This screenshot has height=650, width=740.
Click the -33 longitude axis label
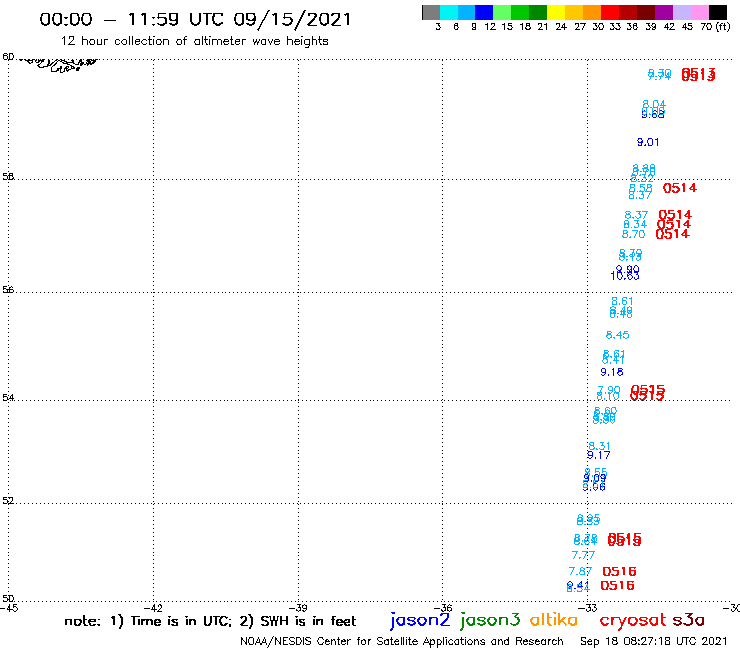588,608
